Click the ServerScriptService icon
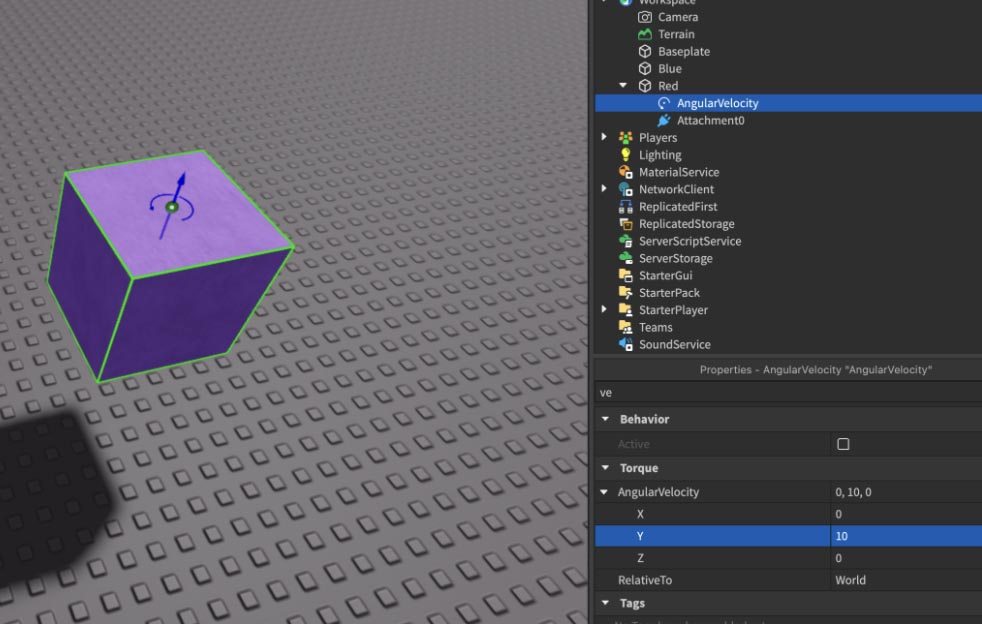 626,241
